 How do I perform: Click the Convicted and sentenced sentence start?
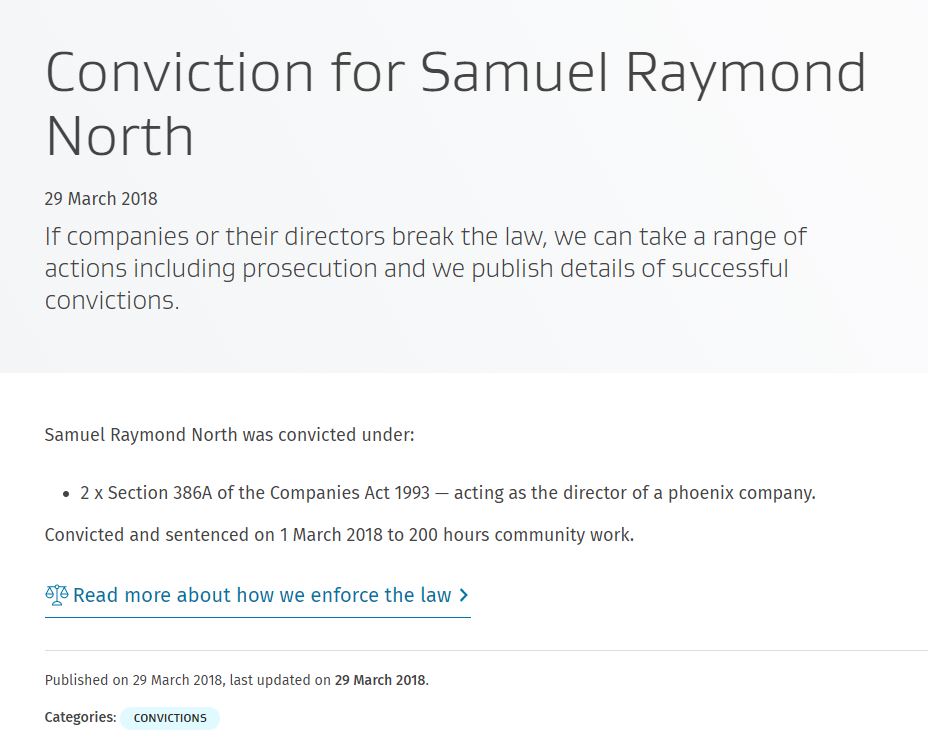tap(102, 535)
